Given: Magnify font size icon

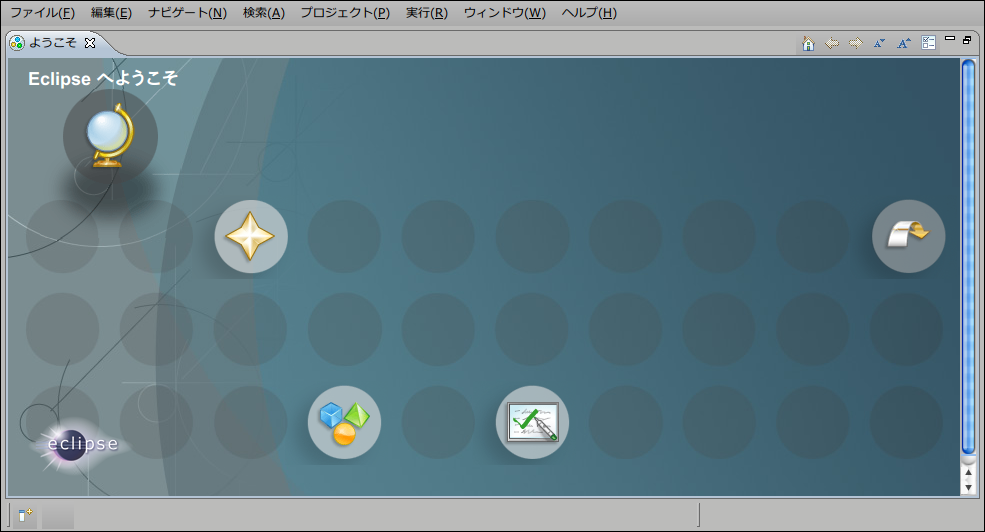Looking at the screenshot, I should click(904, 43).
